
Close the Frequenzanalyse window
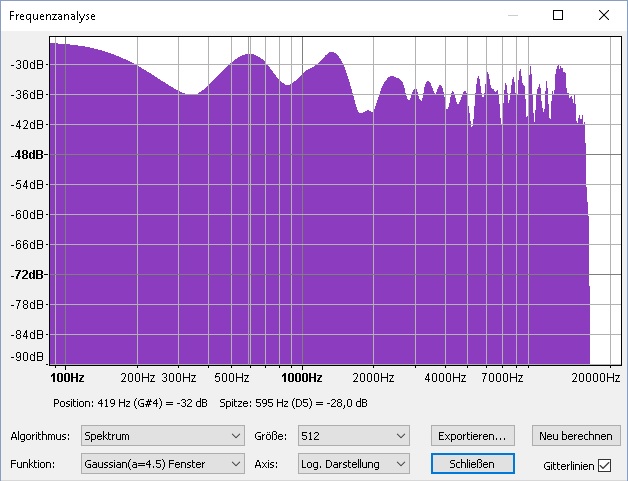(604, 15)
